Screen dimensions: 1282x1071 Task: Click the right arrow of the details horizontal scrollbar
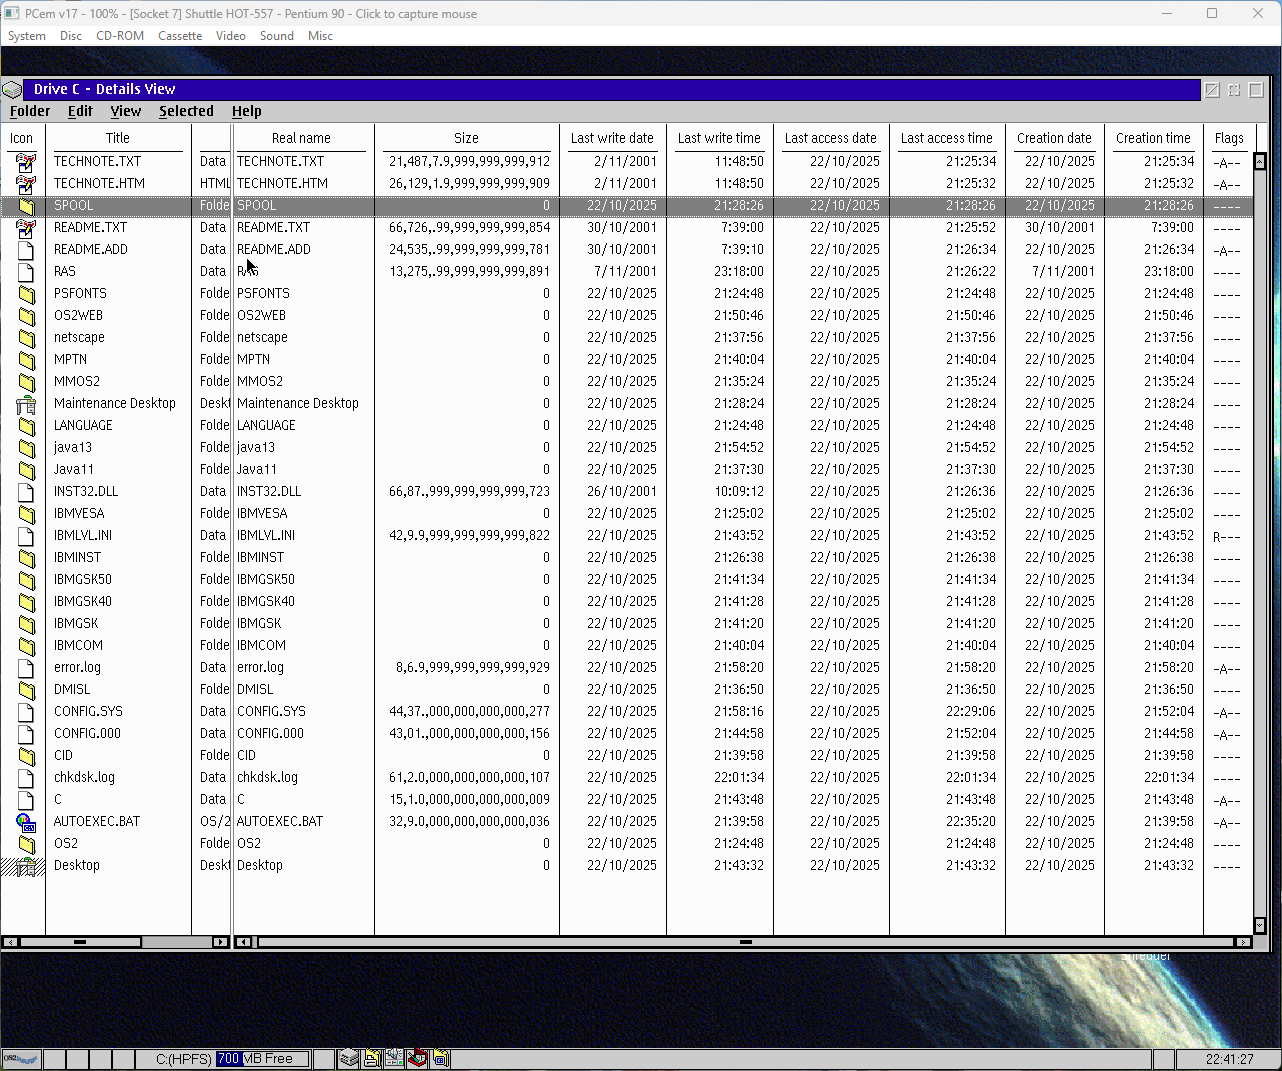point(1243,942)
